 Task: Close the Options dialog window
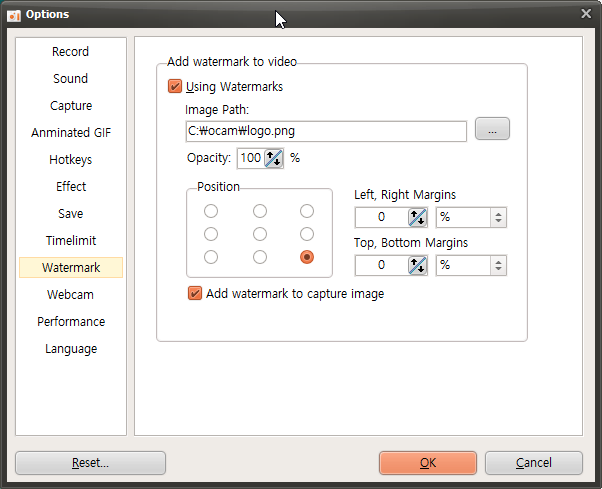point(586,13)
